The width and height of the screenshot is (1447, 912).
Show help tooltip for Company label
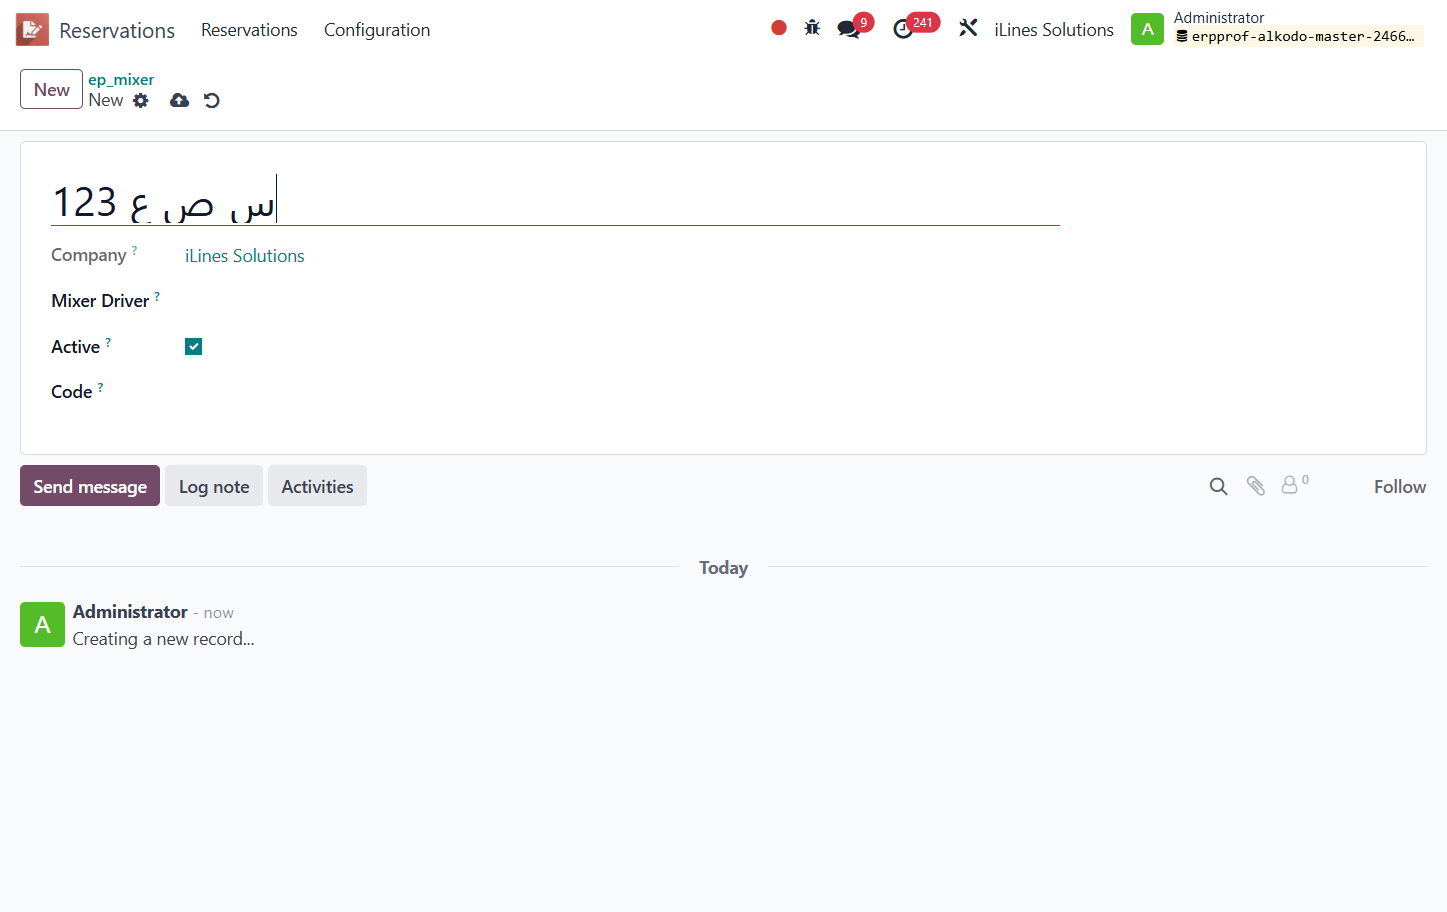(135, 250)
